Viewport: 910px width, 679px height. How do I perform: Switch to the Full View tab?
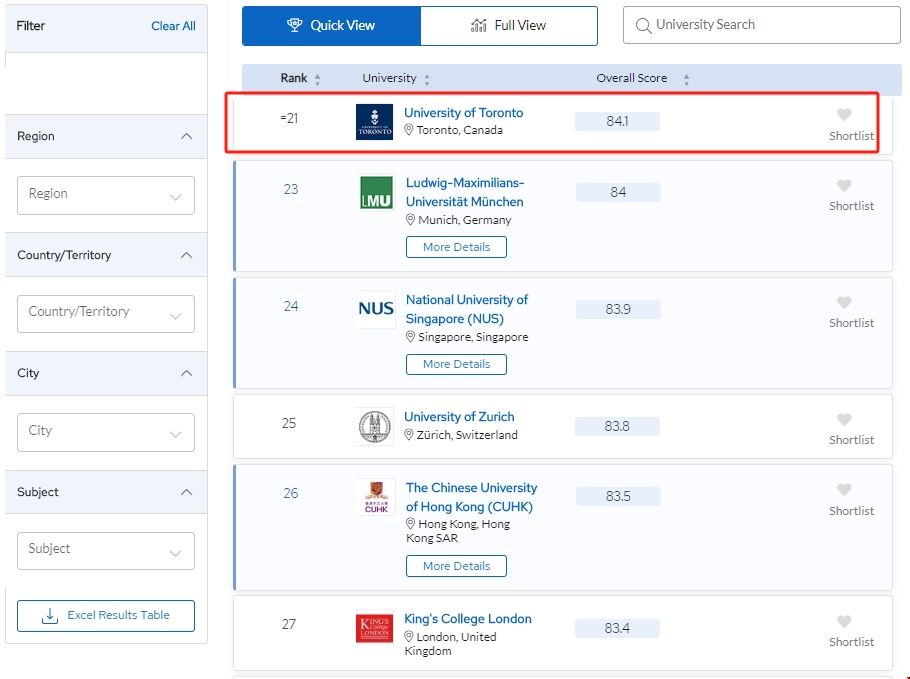tap(509, 26)
